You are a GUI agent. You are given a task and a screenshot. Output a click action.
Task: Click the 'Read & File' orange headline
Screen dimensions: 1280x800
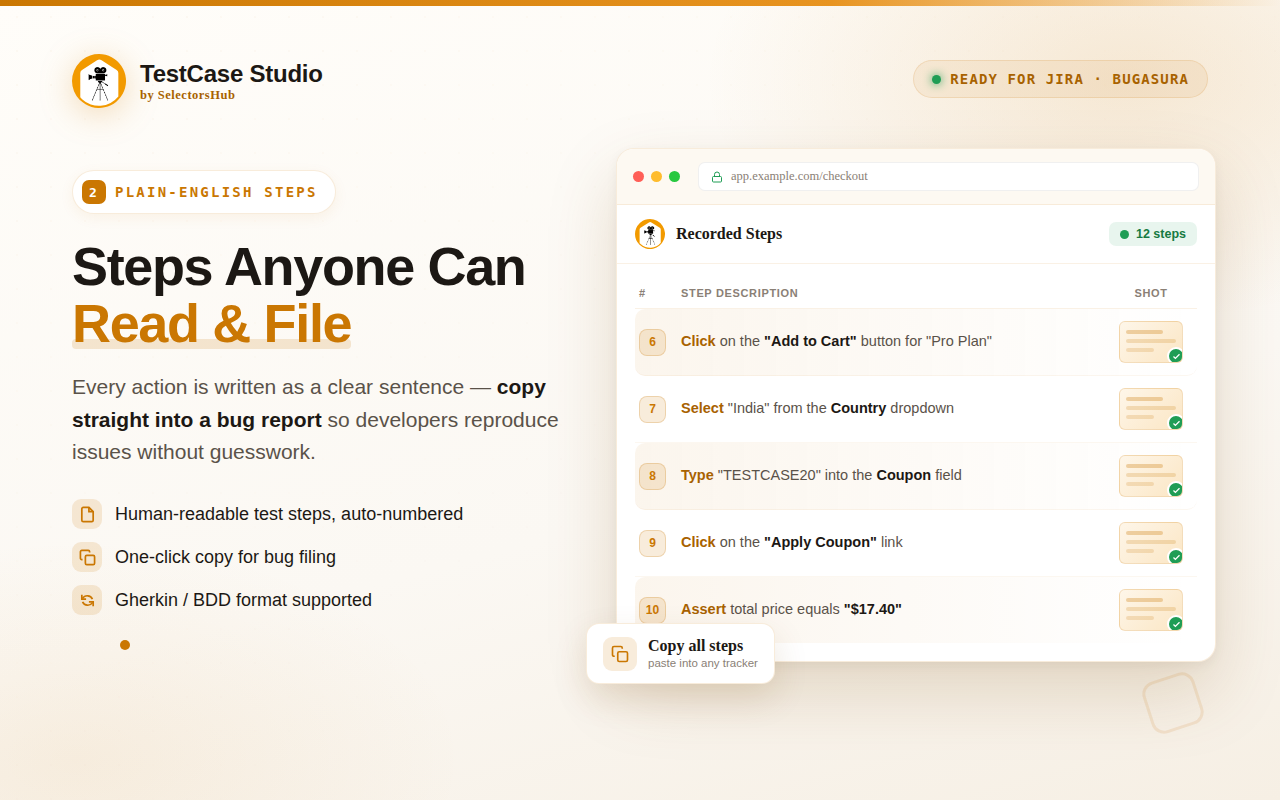[211, 324]
